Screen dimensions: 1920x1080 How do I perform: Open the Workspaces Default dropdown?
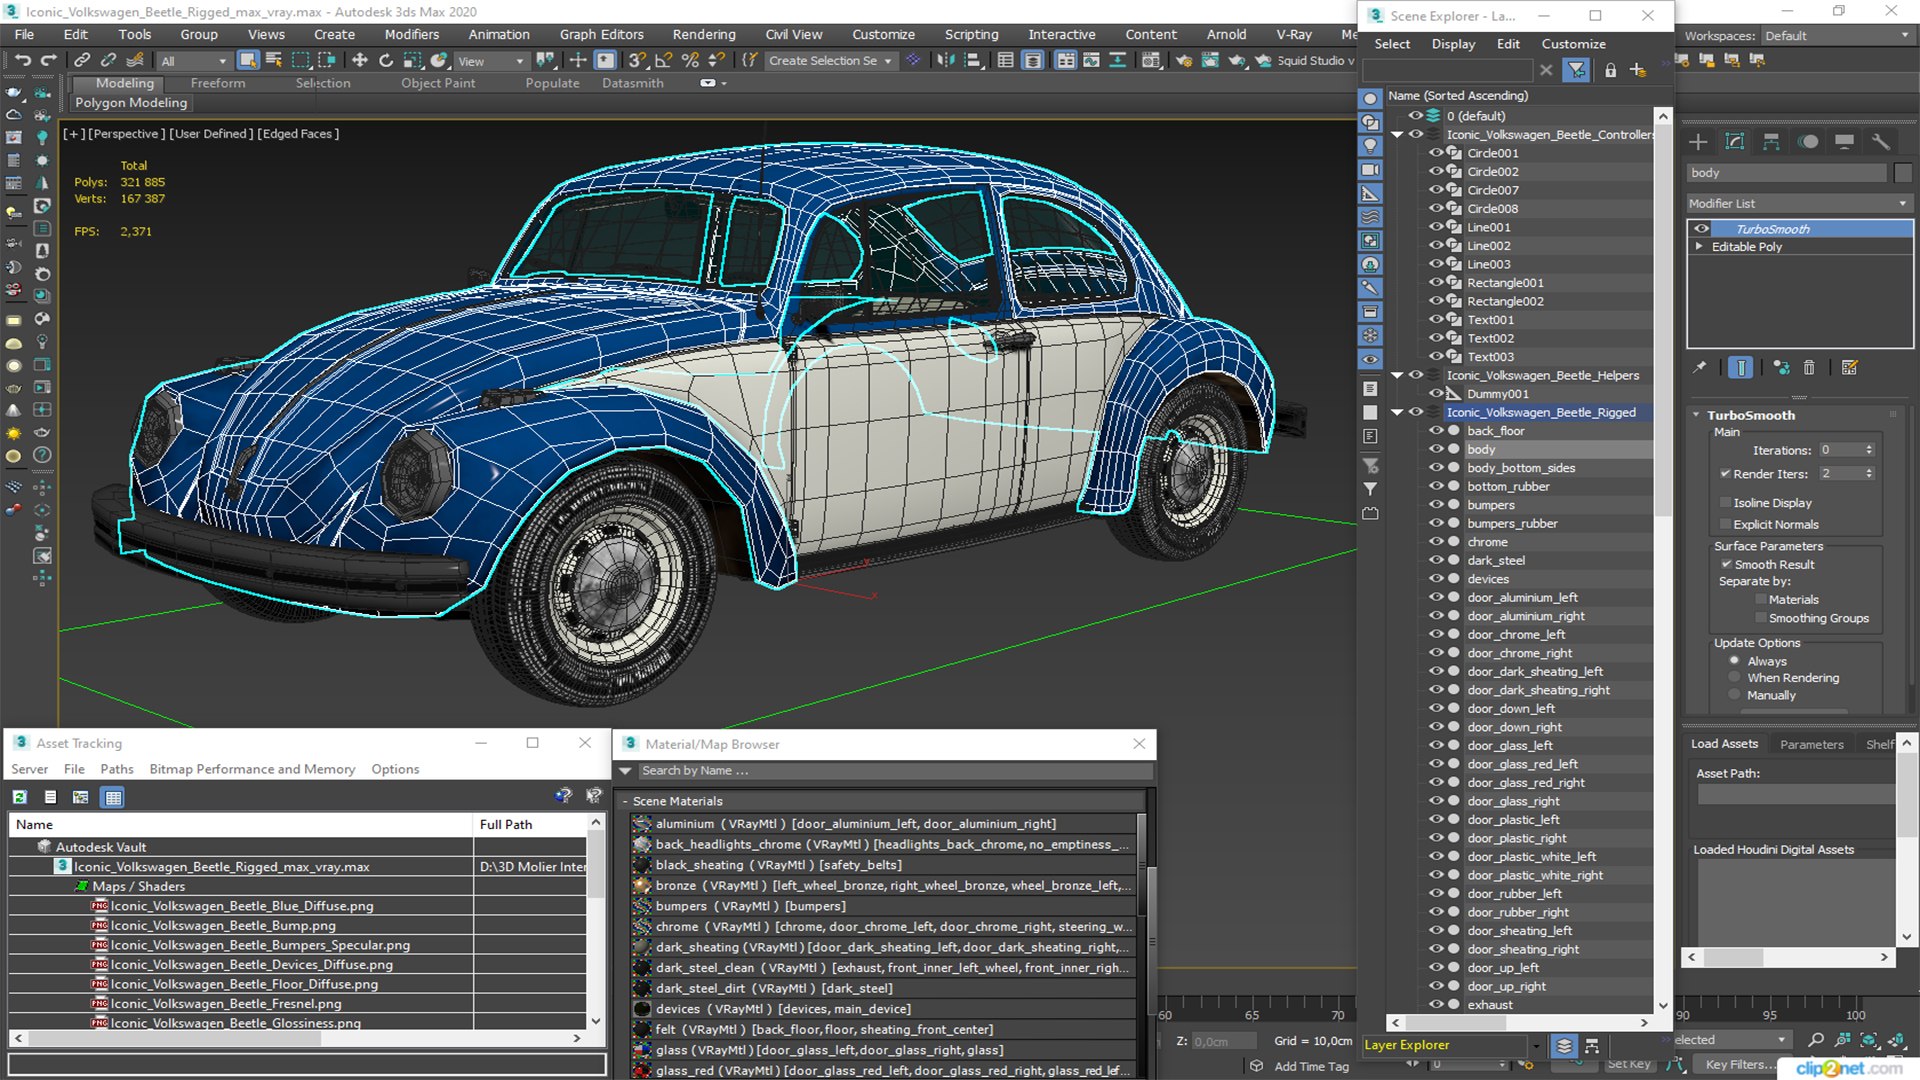[x=1836, y=36]
